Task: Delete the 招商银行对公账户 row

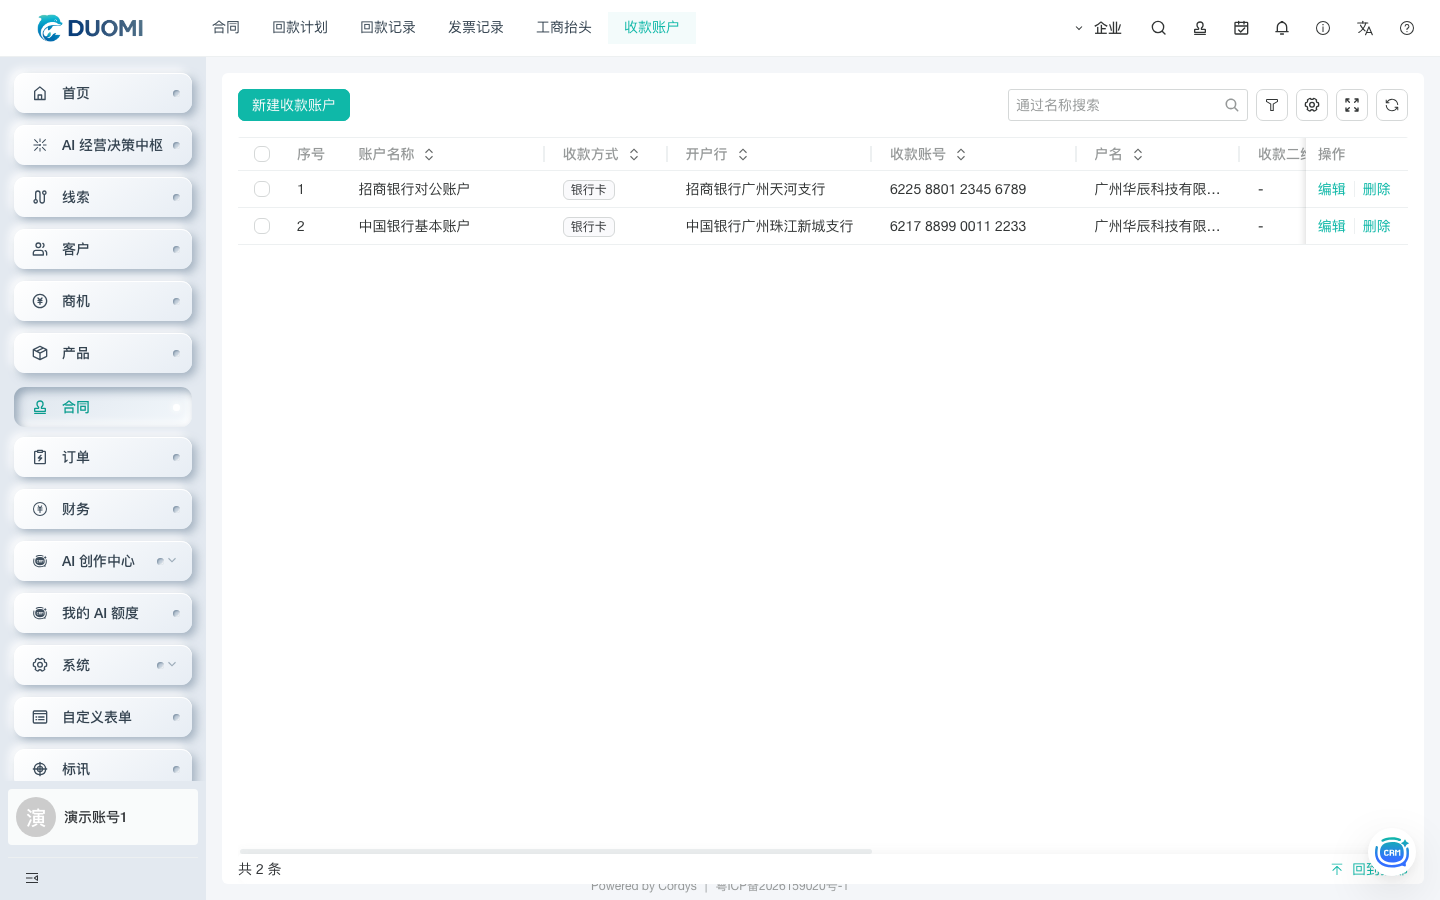Action: 1377,189
